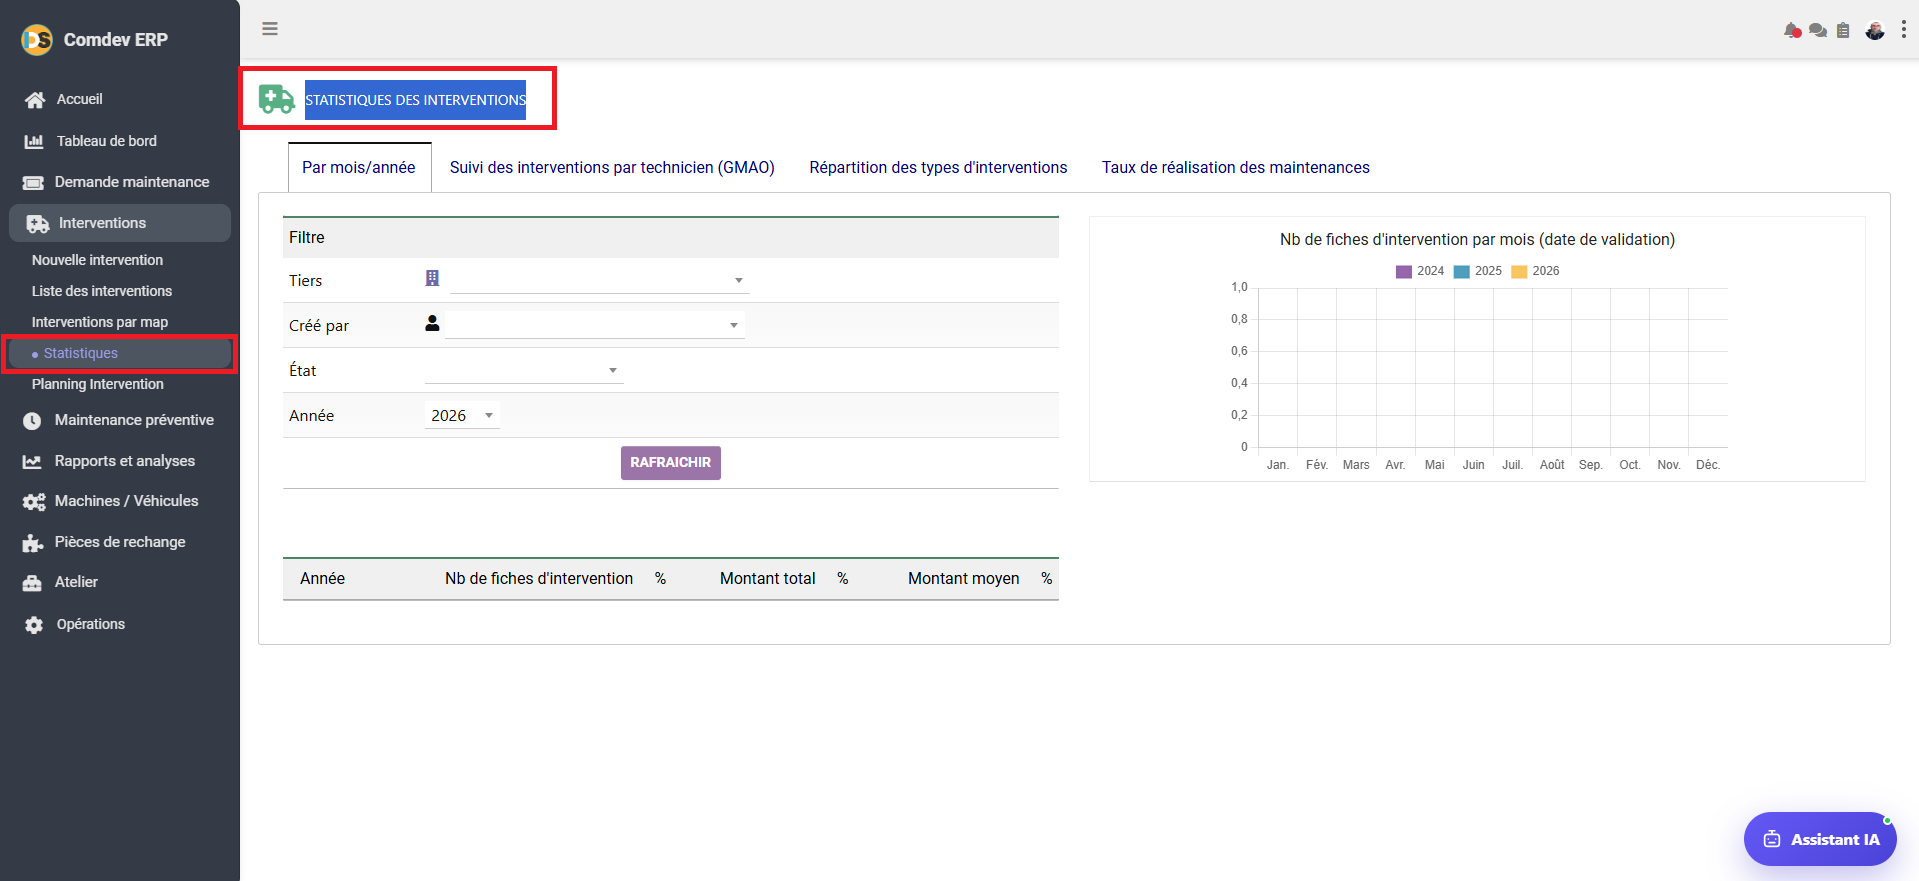Open Répartition des types d'interventions tab
Viewport: 1919px width, 881px height.
938,167
